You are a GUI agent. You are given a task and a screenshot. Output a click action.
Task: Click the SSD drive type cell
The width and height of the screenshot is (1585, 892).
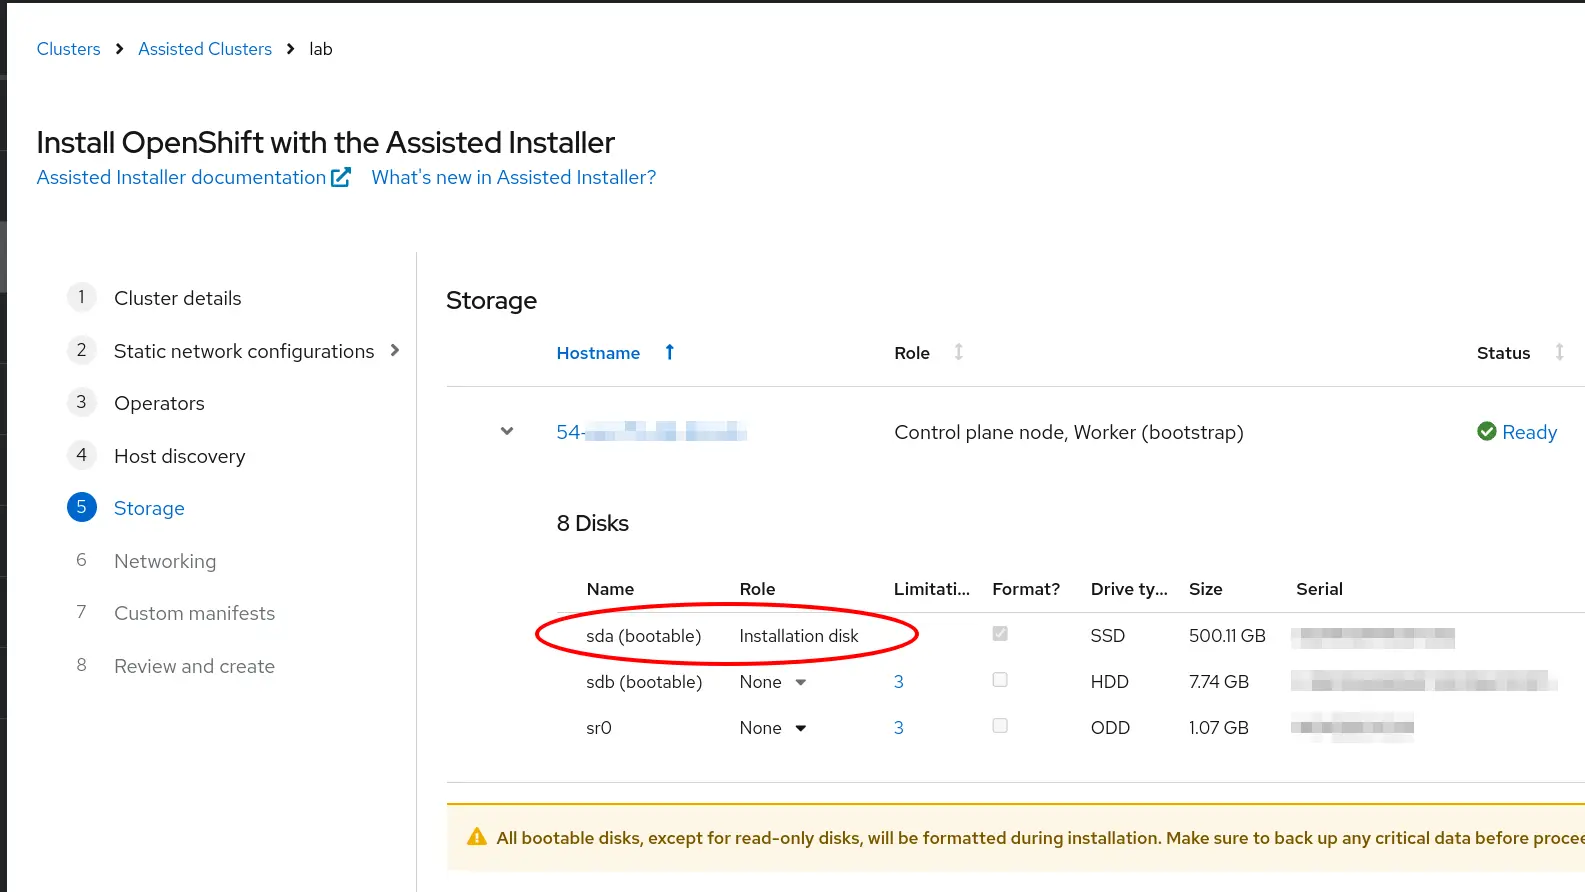(1108, 636)
